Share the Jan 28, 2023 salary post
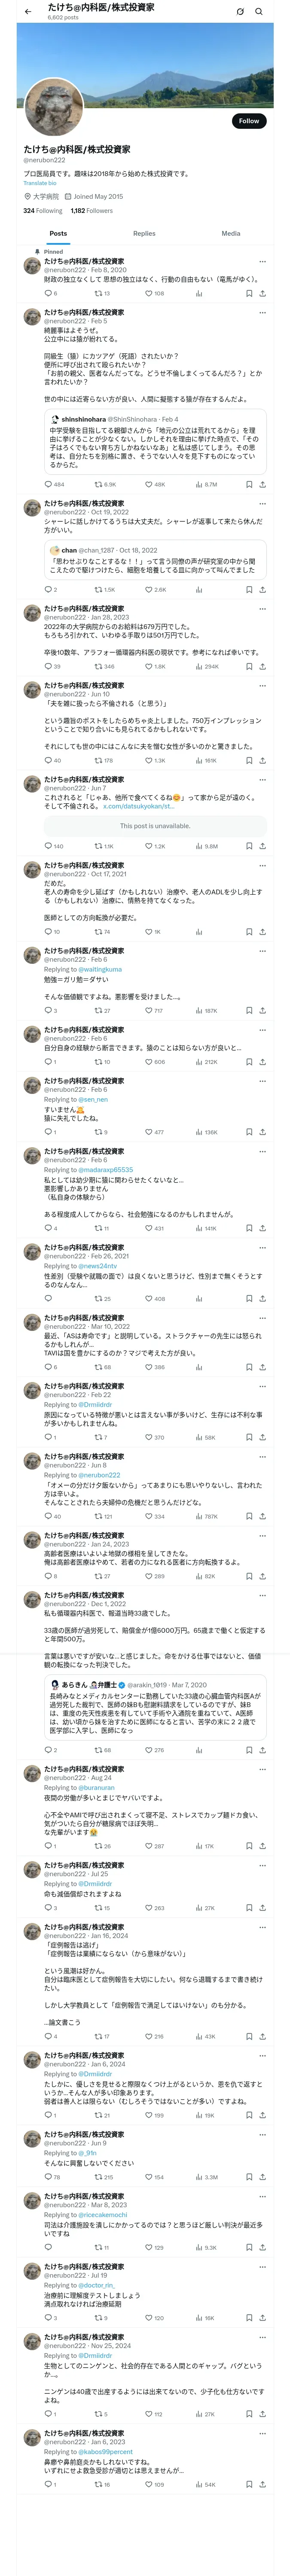Screen dimensions: 290x2576 pos(262,666)
